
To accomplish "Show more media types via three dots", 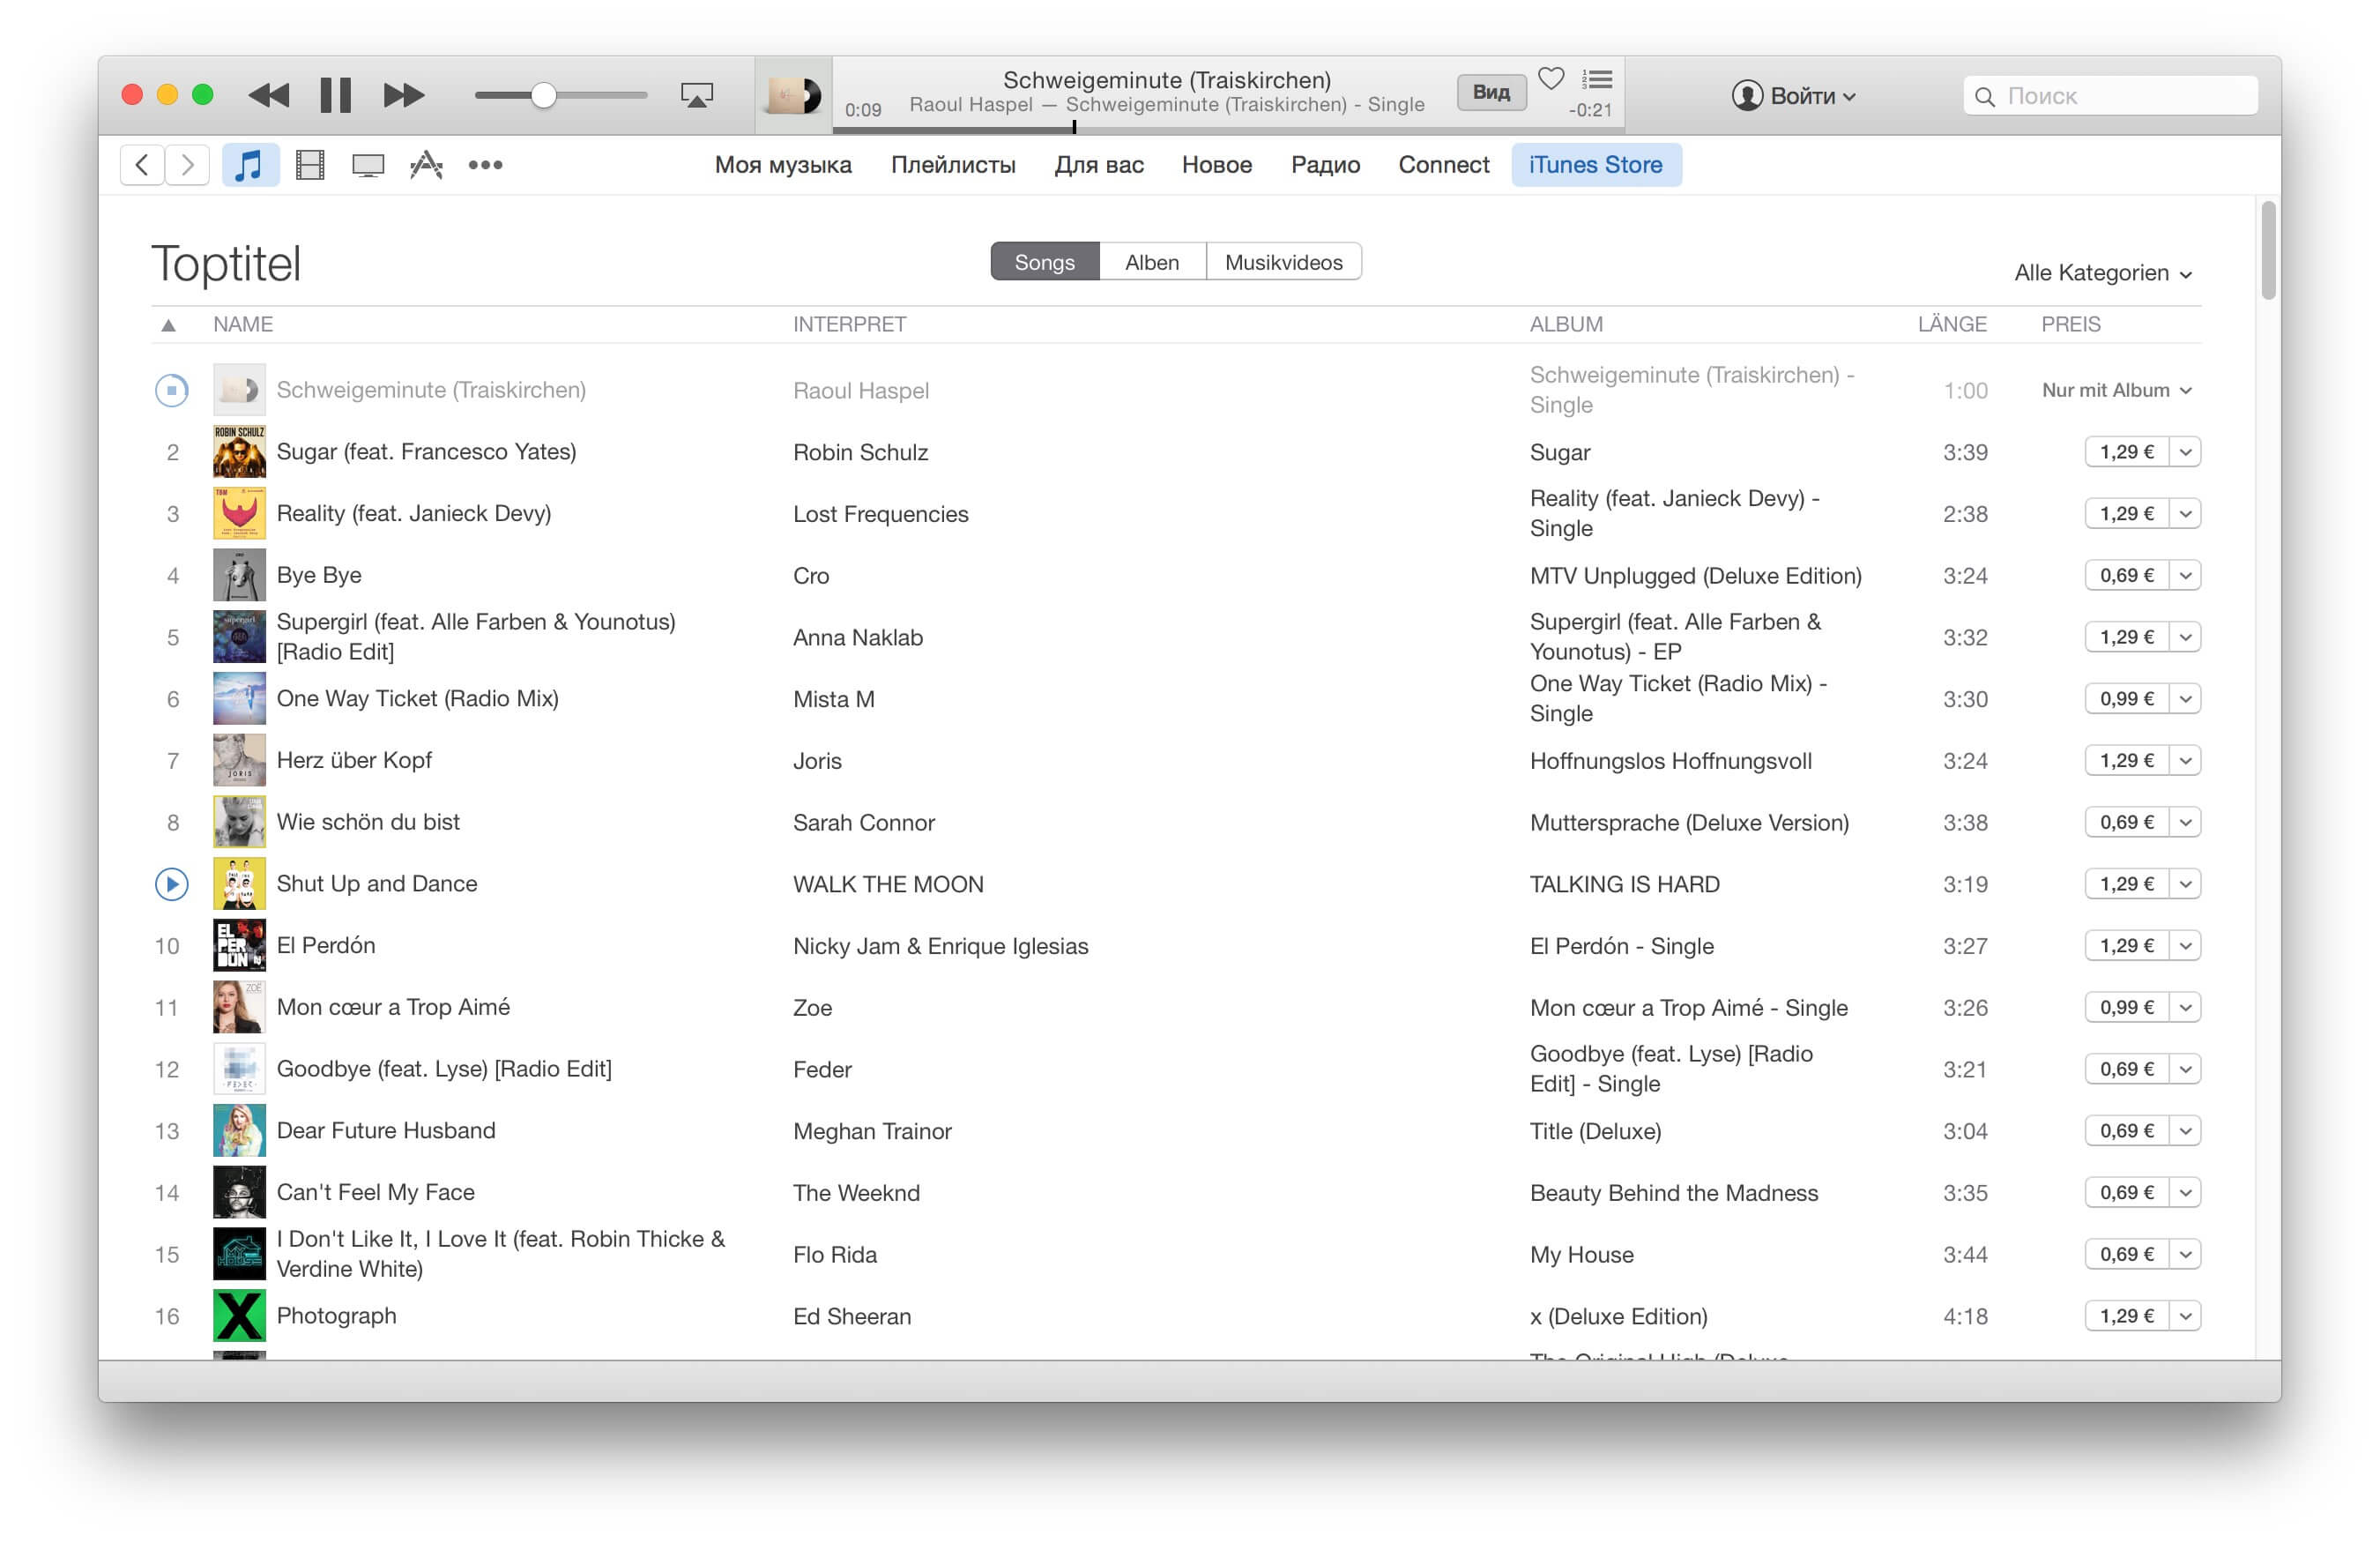I will [485, 165].
